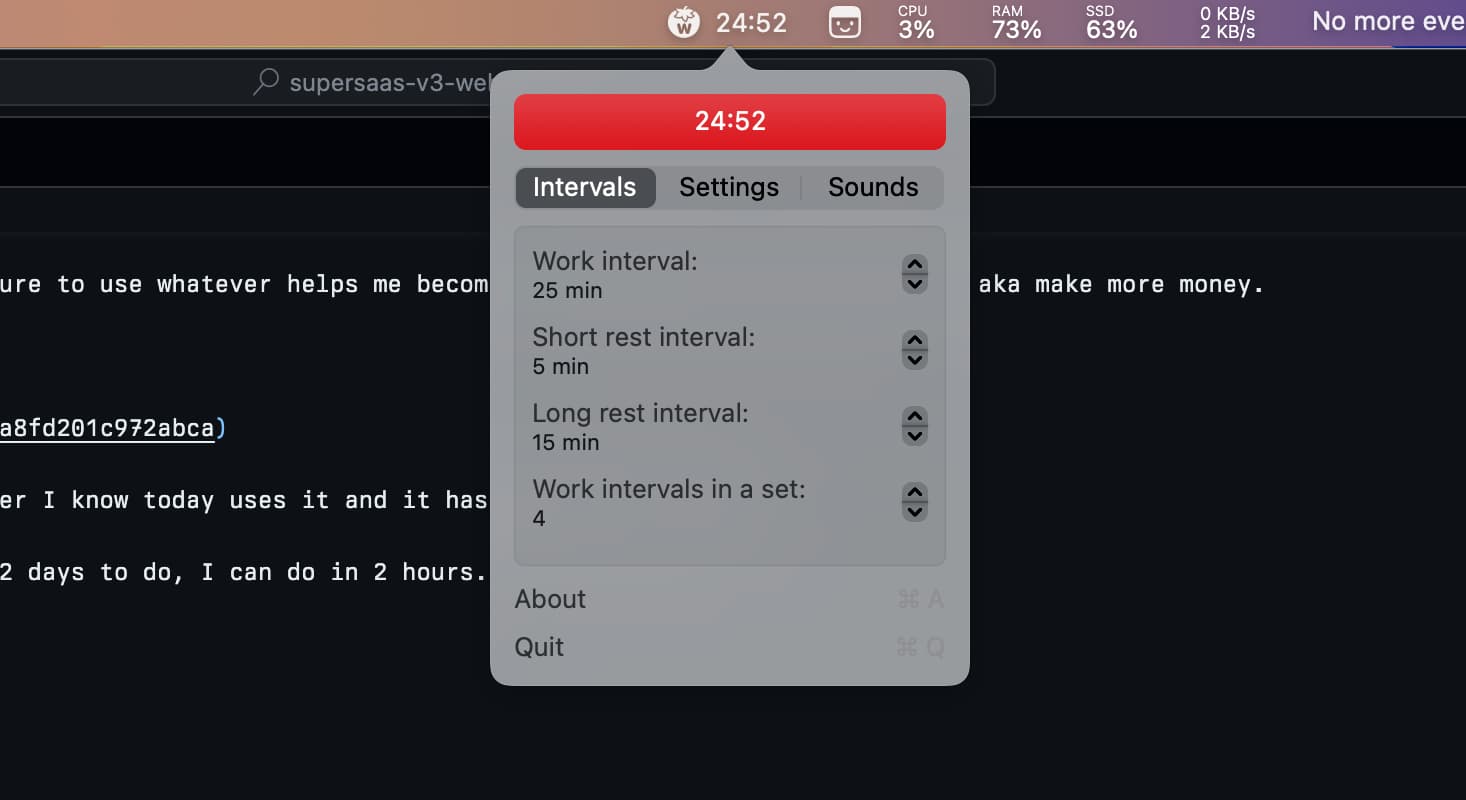This screenshot has width=1466, height=800.
Task: Lower the Long rest interval duration
Action: click(914, 436)
